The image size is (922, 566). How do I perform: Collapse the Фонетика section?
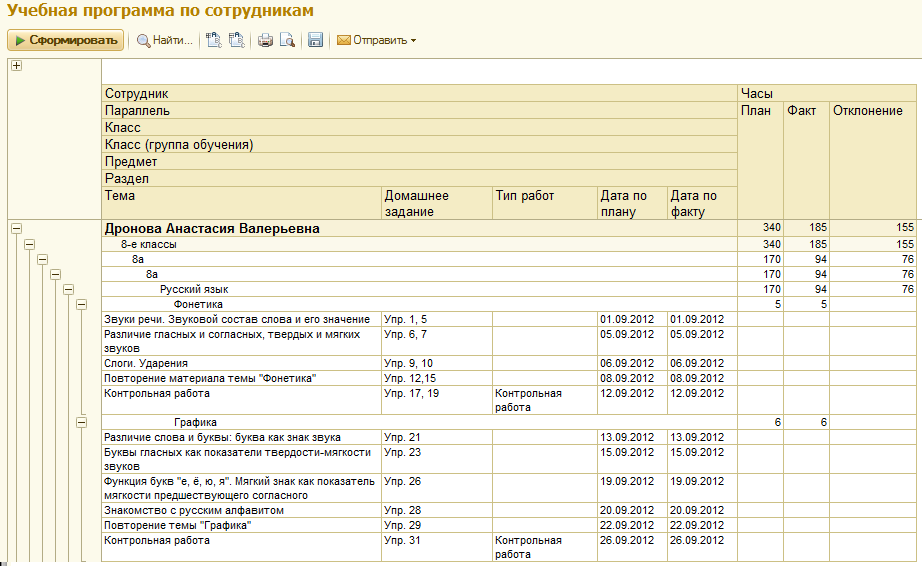click(82, 304)
